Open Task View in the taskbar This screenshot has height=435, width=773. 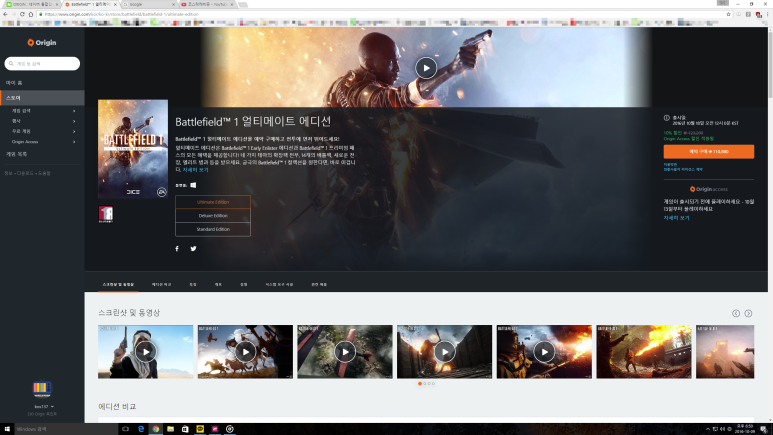point(125,429)
